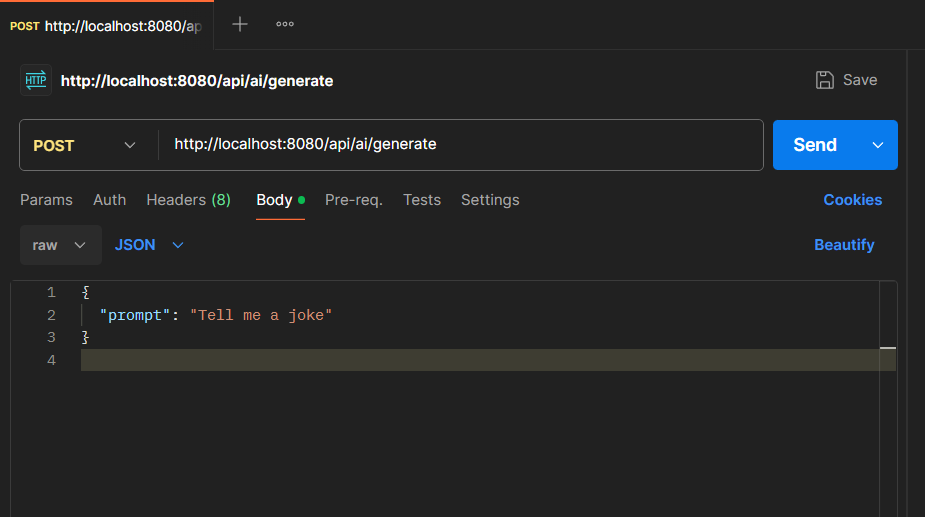
Task: Open the Pre-req. tab
Action: click(354, 200)
